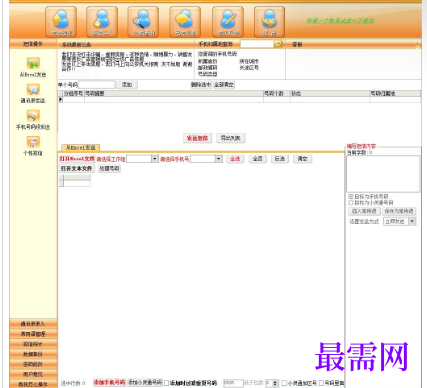Screen dimensions: 427x388
Task: Open 用户意见 in the left menu
Action: [x=33, y=374]
